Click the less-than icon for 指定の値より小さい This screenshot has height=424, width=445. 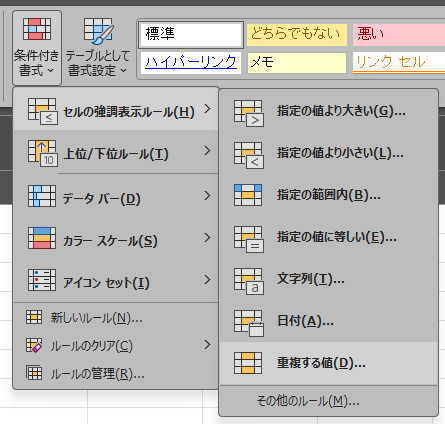click(249, 156)
